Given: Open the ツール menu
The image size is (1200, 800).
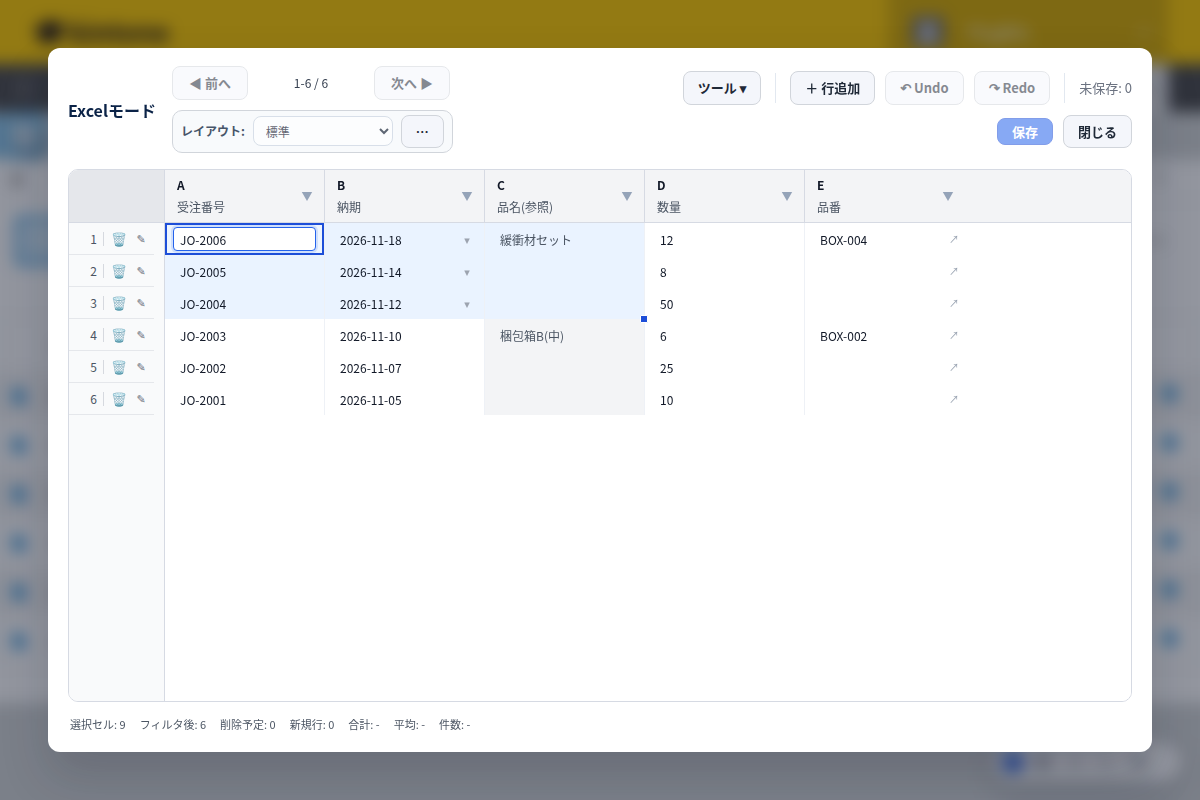Looking at the screenshot, I should (722, 88).
